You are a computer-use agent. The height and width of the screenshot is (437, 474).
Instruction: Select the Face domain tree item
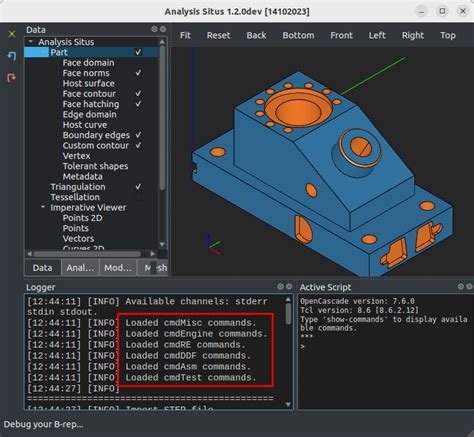point(88,62)
